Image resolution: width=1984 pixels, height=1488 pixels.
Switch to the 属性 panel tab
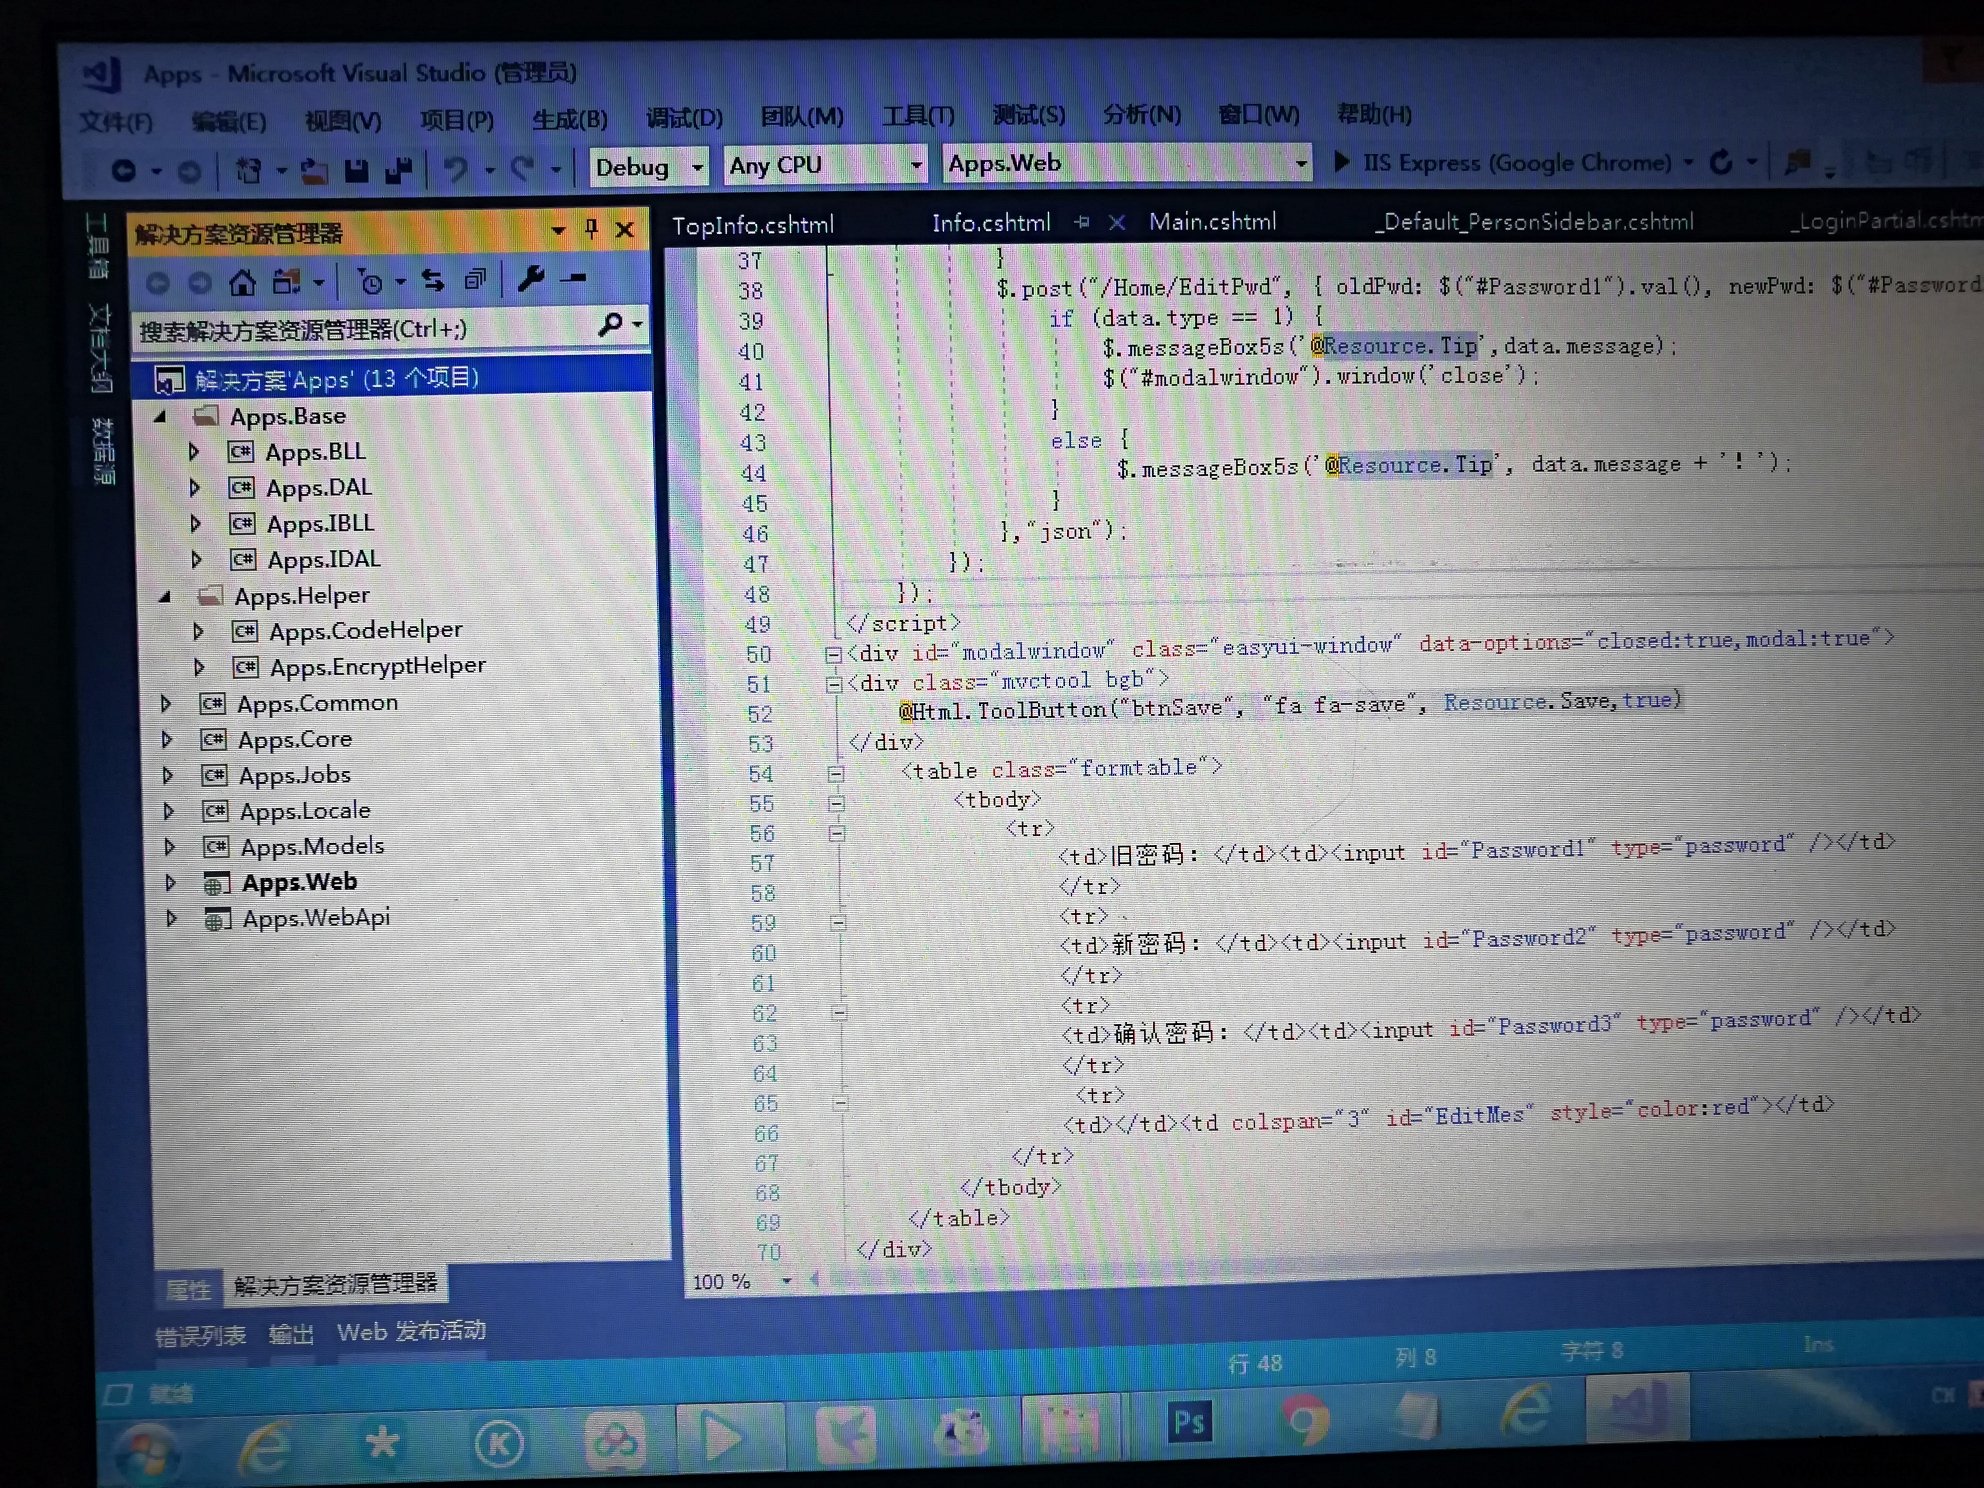[188, 1289]
